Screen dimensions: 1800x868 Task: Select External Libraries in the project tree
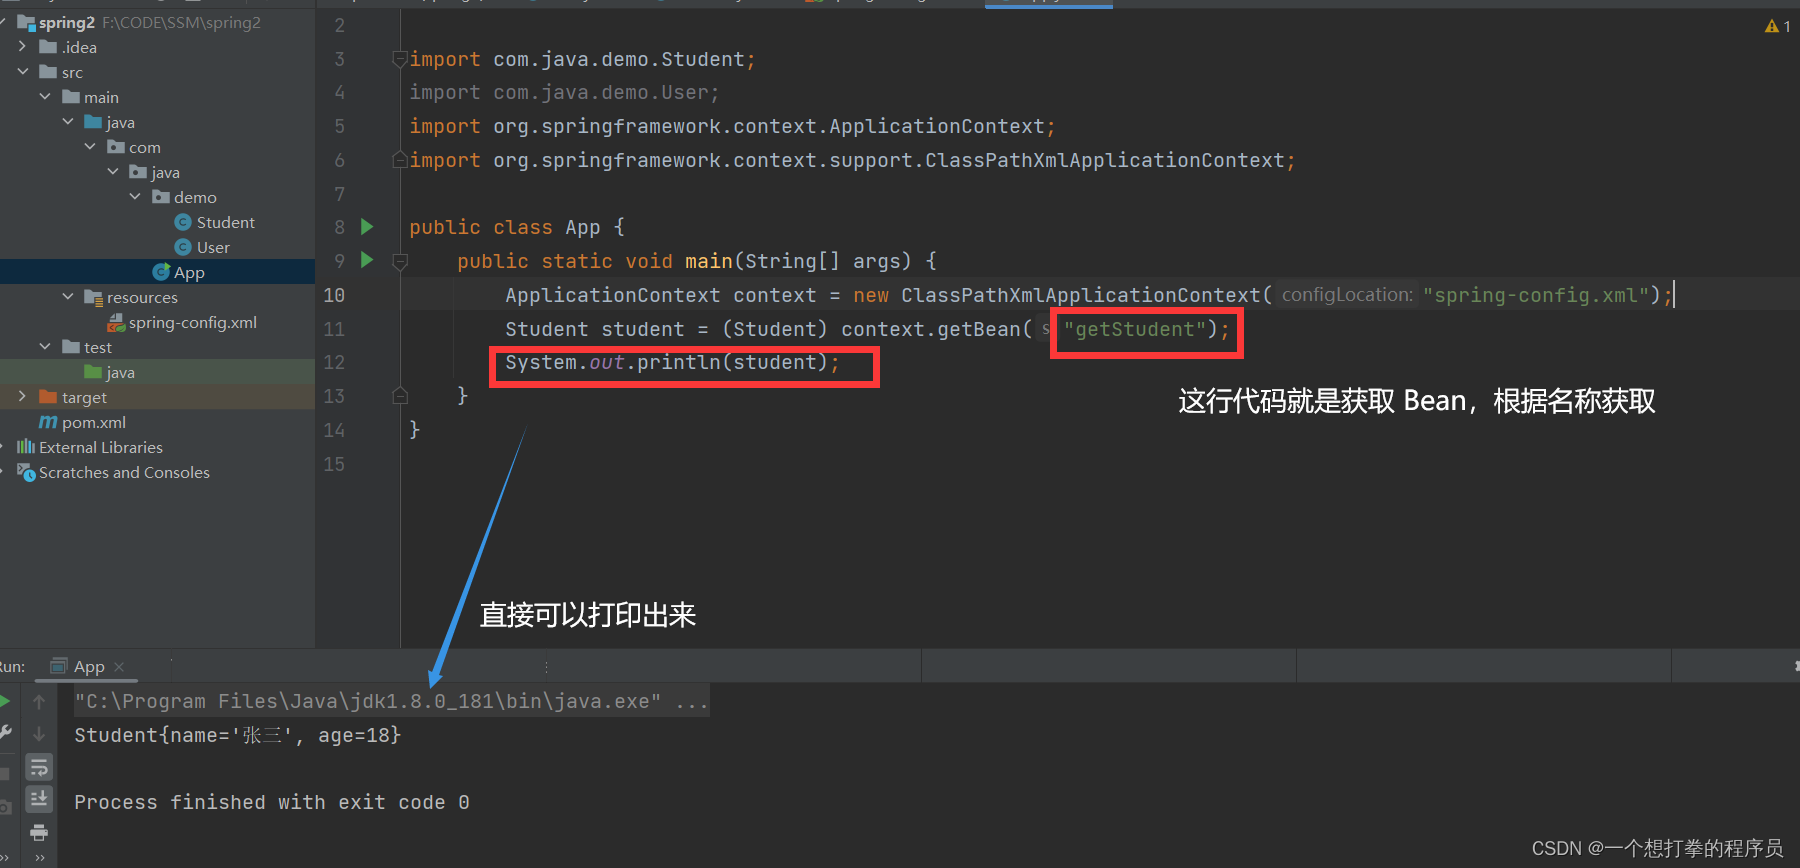click(101, 447)
